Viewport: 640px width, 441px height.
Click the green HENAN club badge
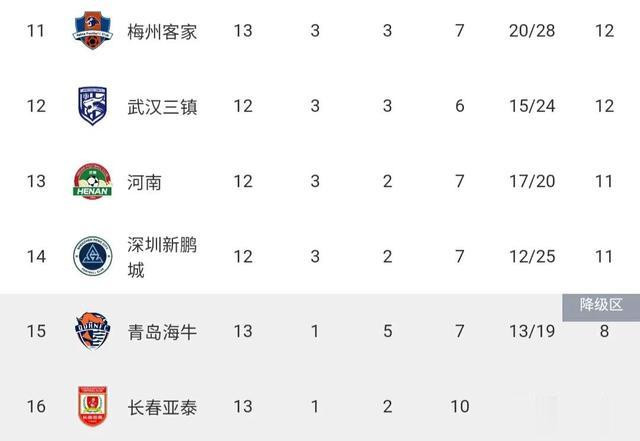coord(93,181)
